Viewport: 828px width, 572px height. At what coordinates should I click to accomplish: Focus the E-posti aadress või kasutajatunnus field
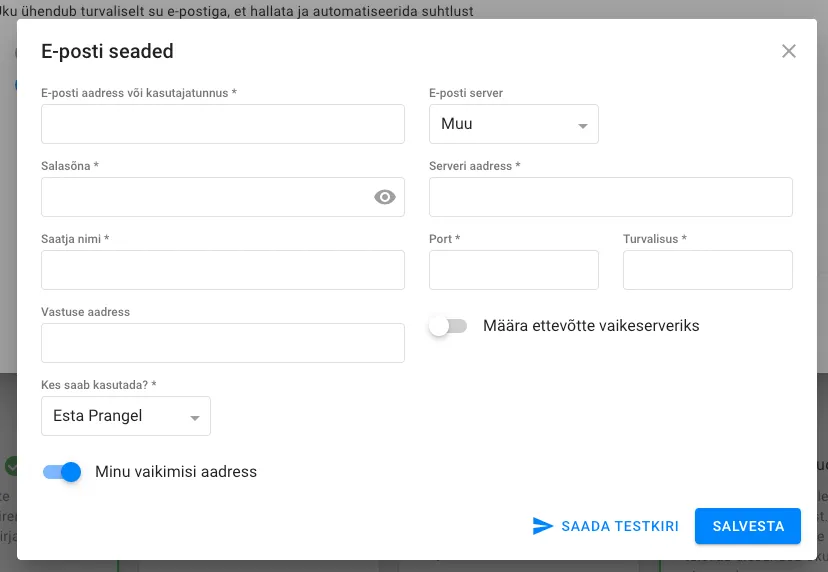pyautogui.click(x=222, y=124)
